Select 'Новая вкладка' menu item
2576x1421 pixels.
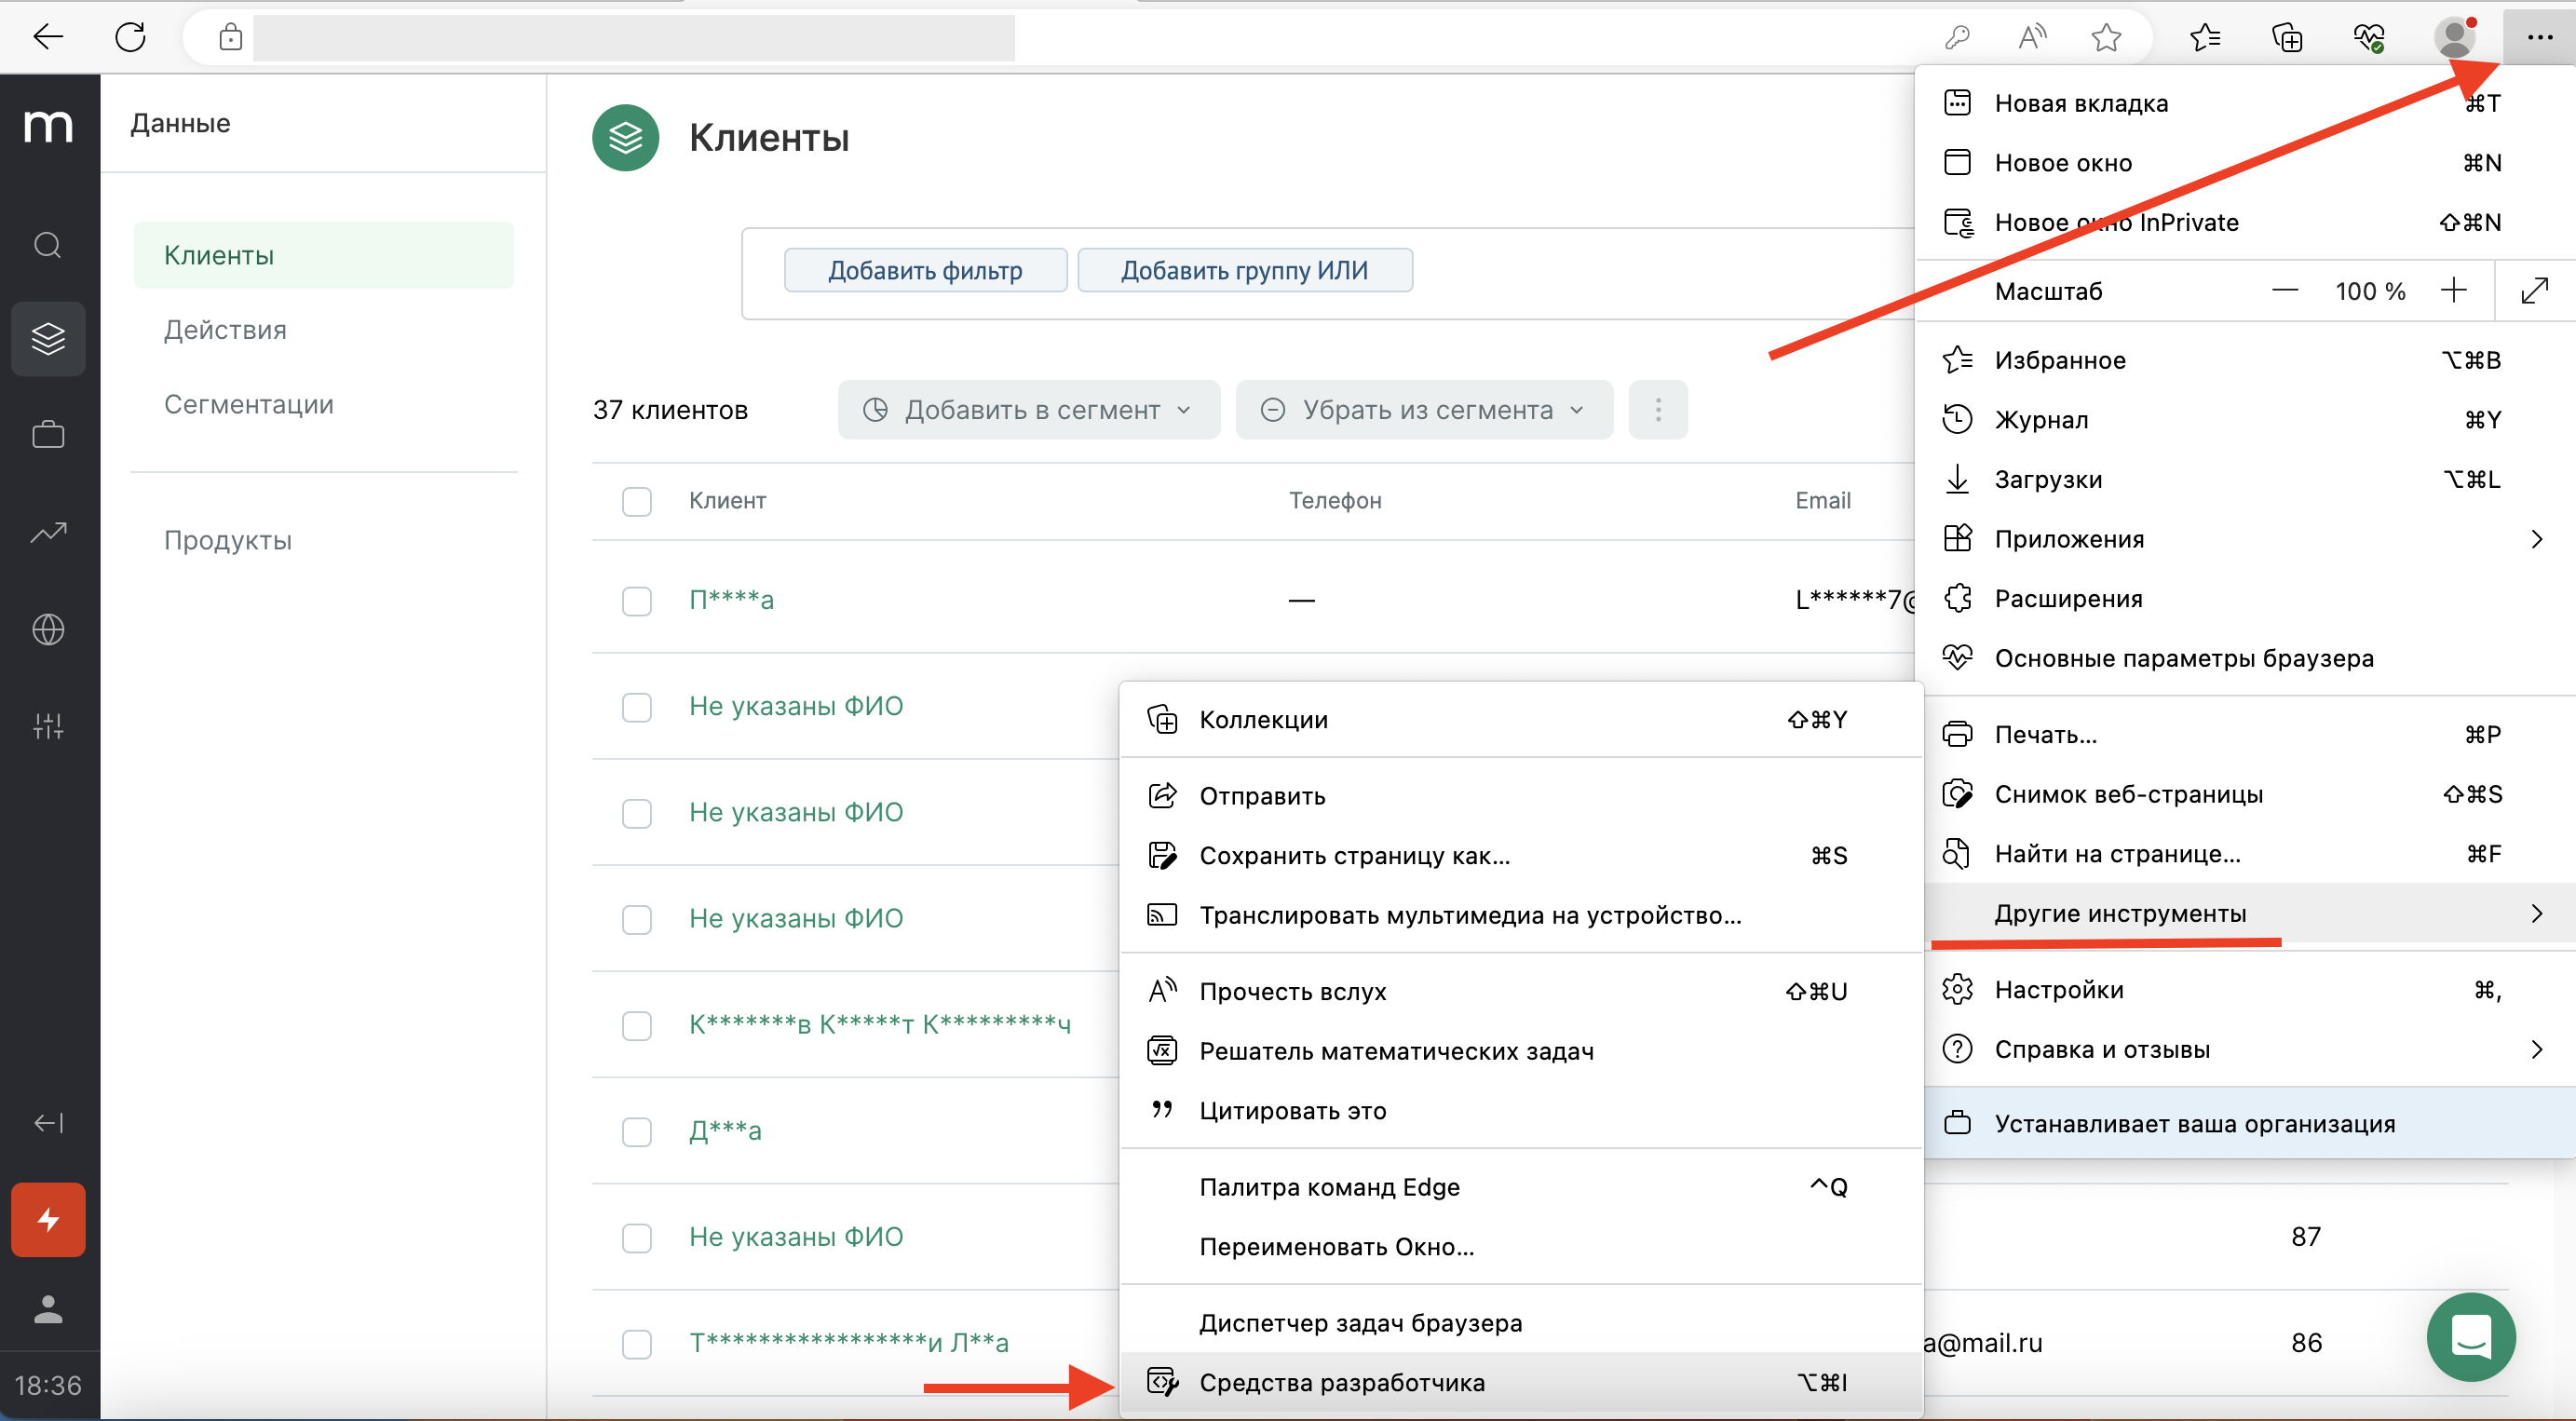(x=2246, y=103)
